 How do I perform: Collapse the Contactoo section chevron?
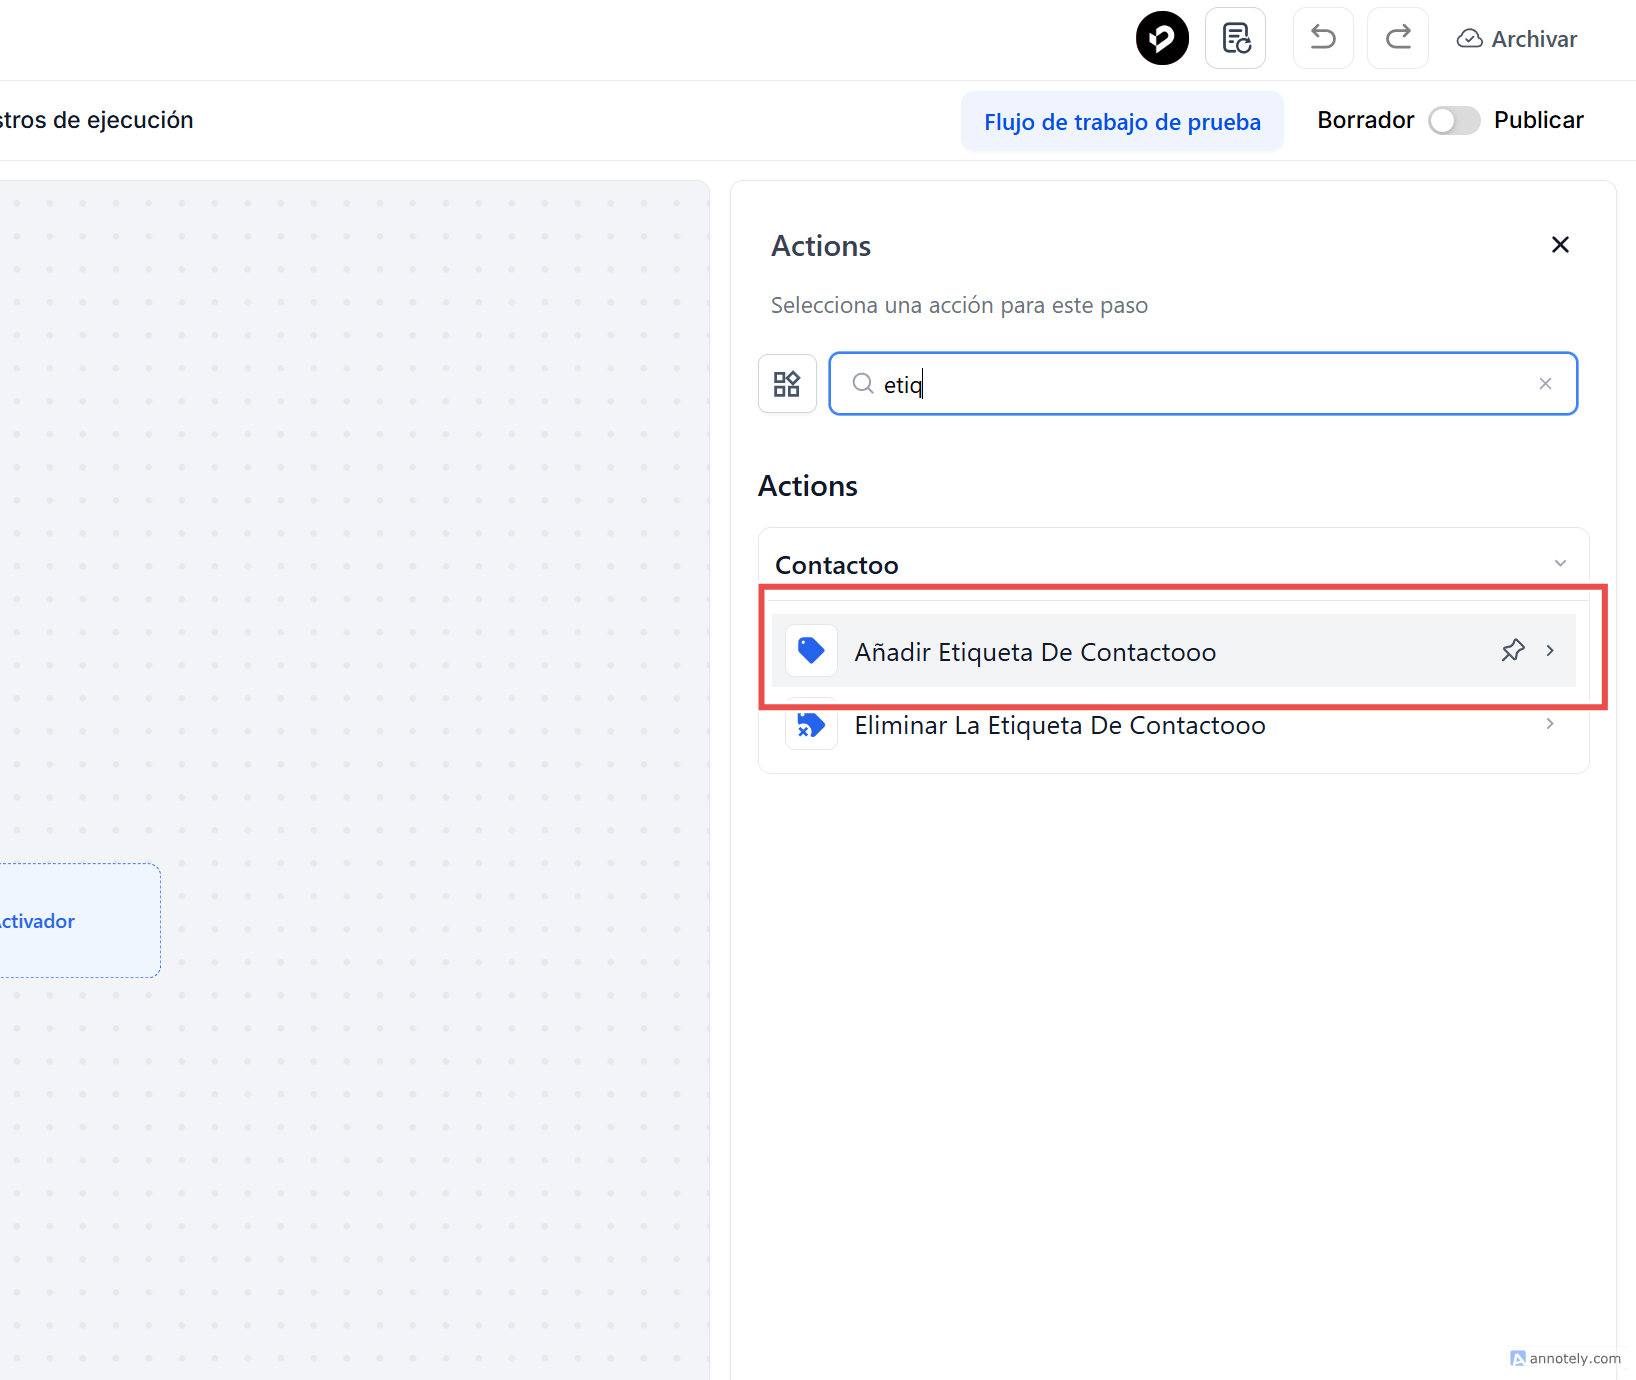coord(1560,564)
